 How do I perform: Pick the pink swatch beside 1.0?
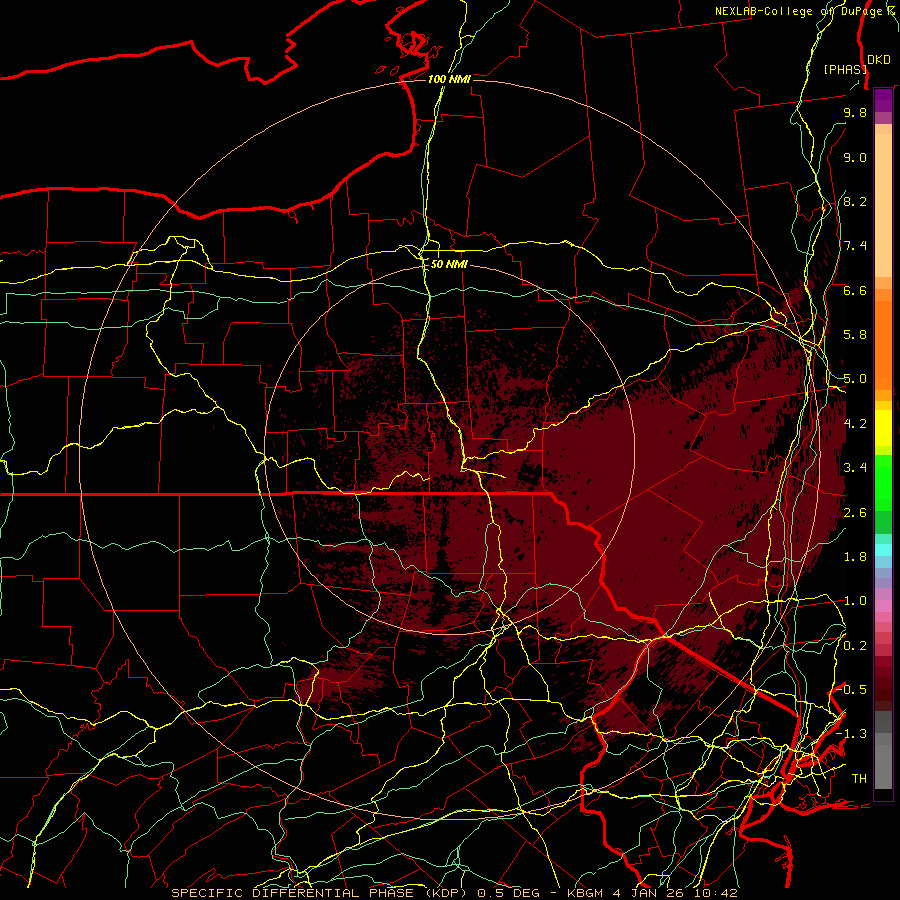point(883,606)
